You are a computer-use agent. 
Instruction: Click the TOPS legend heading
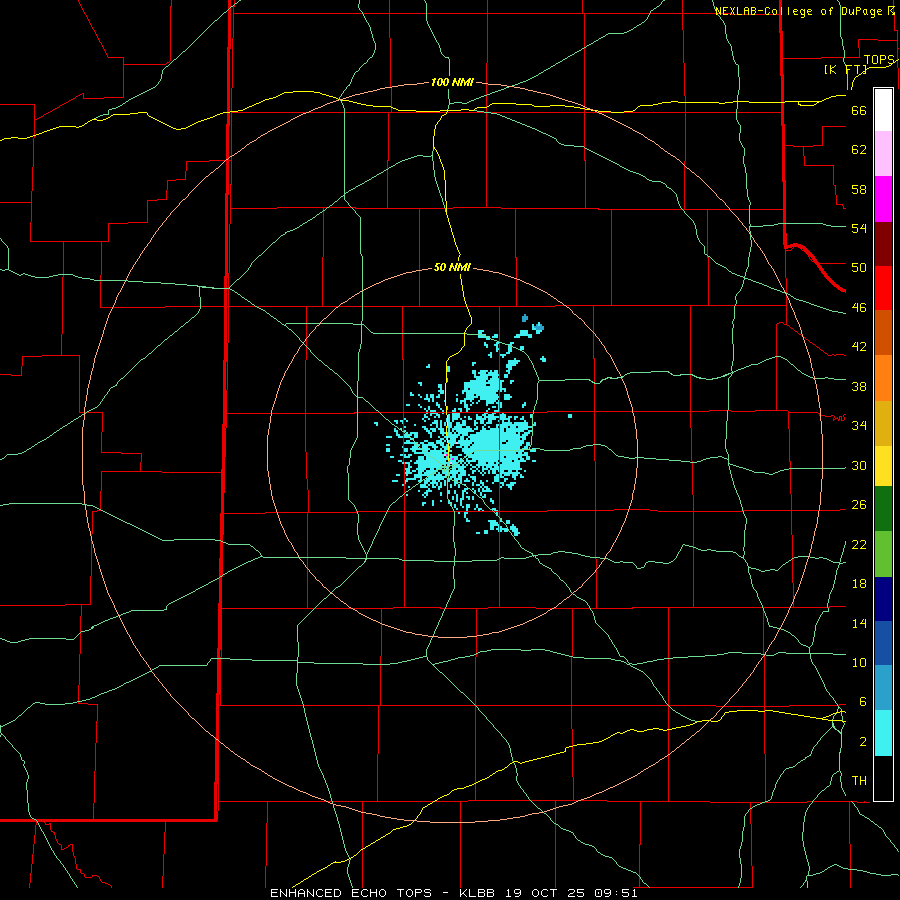coord(879,60)
